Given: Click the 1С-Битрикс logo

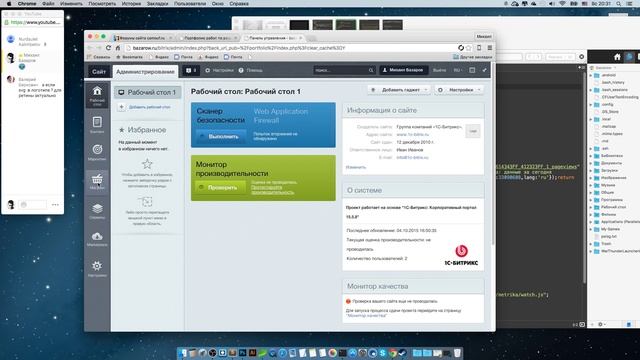Looking at the screenshot, I should pos(461,256).
